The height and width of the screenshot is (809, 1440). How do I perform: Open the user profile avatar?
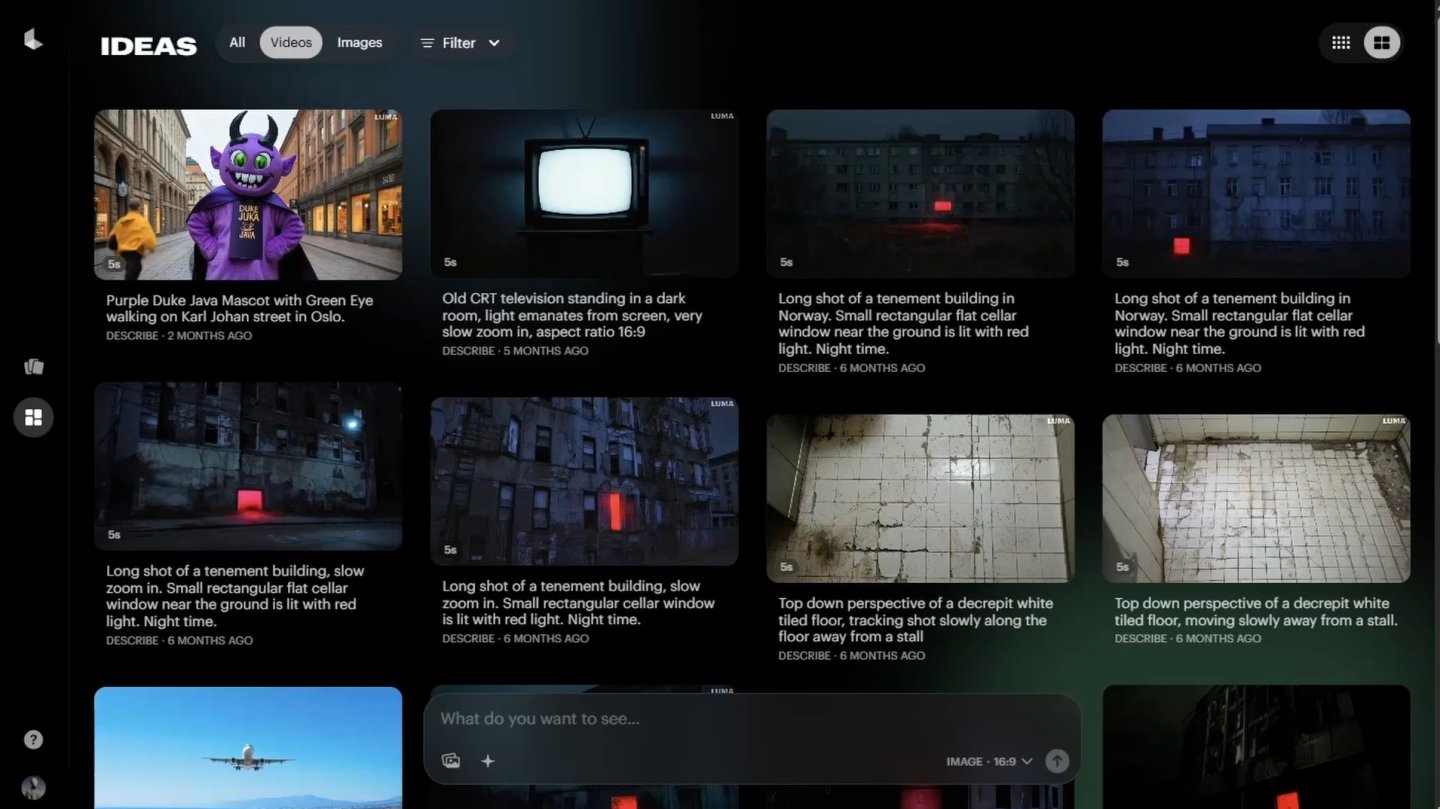[x=33, y=788]
